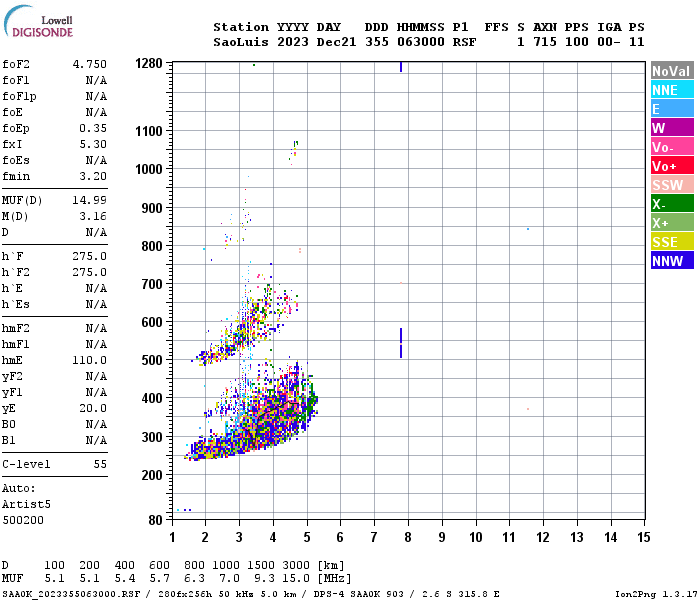Click the SaoLuis station name in header

(241, 42)
